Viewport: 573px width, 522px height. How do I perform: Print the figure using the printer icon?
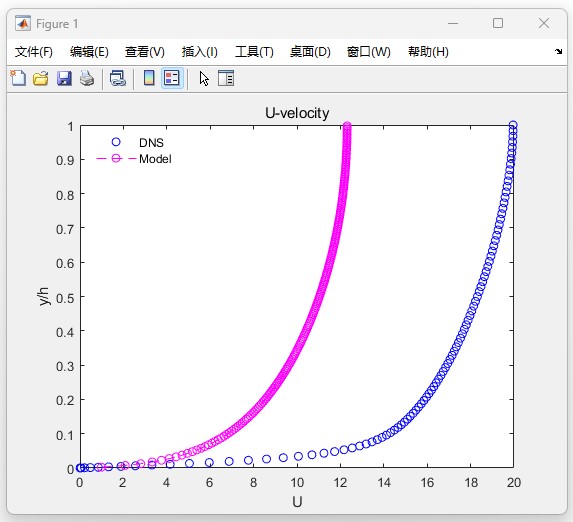click(87, 79)
